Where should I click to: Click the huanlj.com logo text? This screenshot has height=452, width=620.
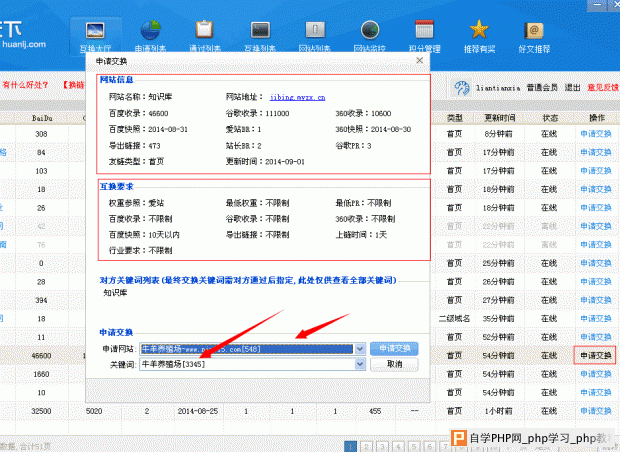(x=24, y=44)
